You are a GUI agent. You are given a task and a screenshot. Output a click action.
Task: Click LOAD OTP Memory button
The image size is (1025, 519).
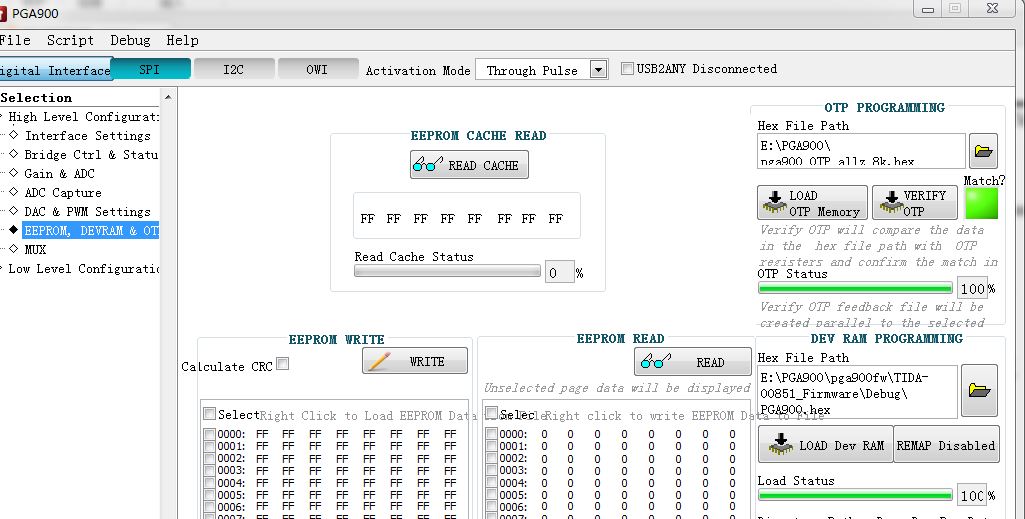pyautogui.click(x=813, y=203)
